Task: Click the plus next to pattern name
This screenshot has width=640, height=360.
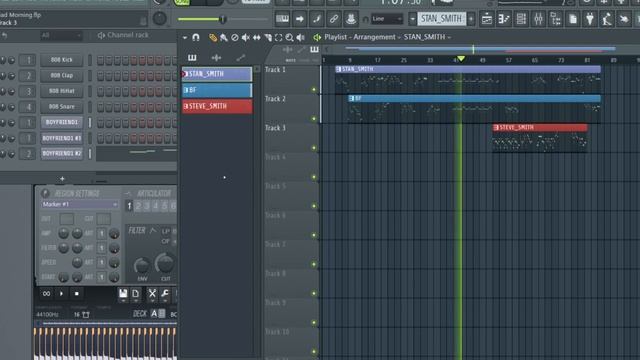Action: [471, 19]
